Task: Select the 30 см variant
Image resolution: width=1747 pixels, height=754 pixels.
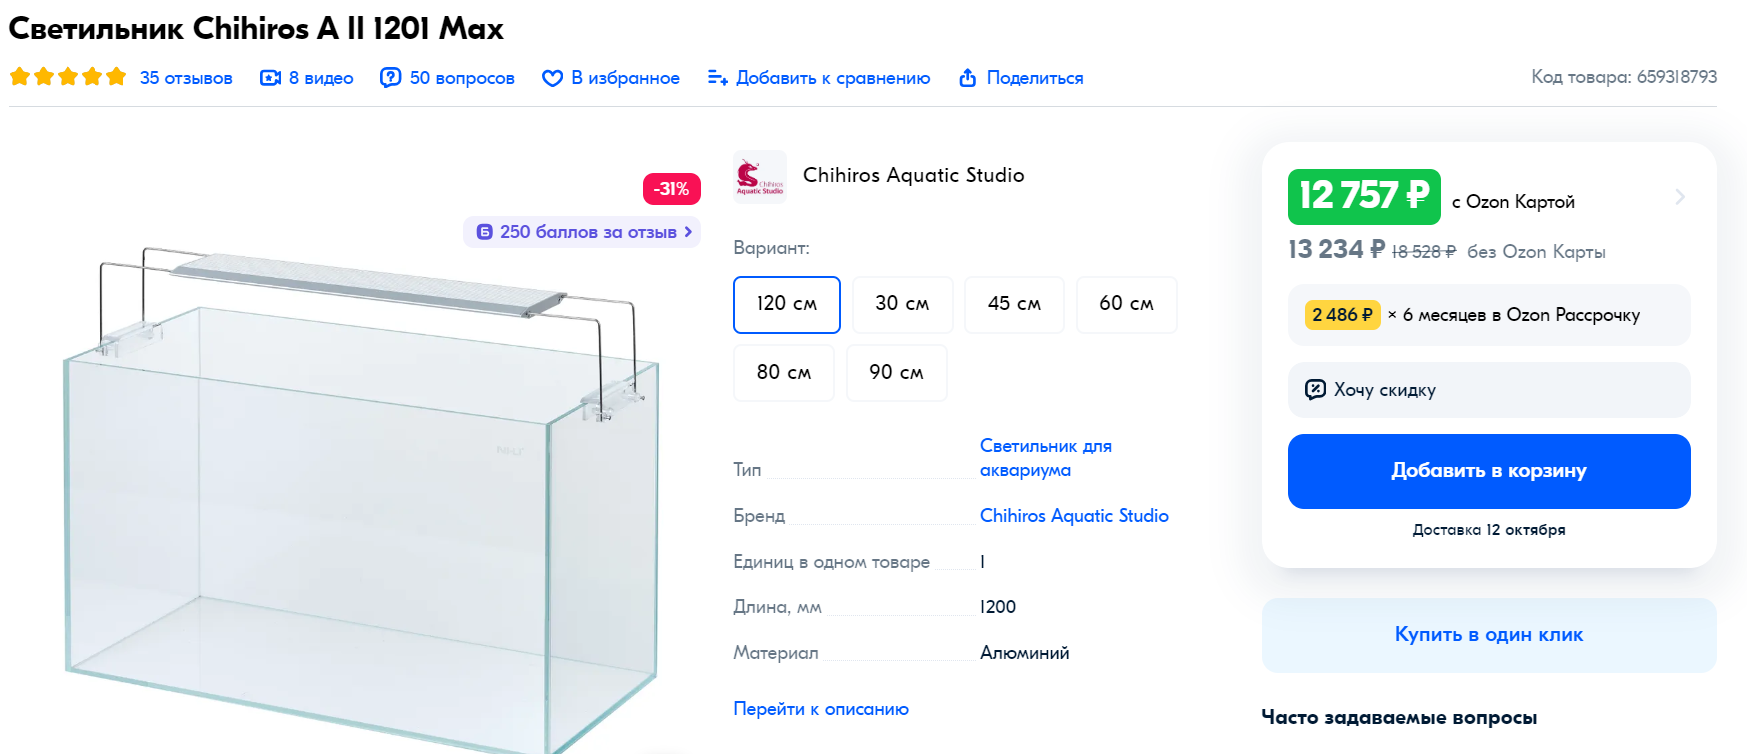Action: [x=902, y=304]
